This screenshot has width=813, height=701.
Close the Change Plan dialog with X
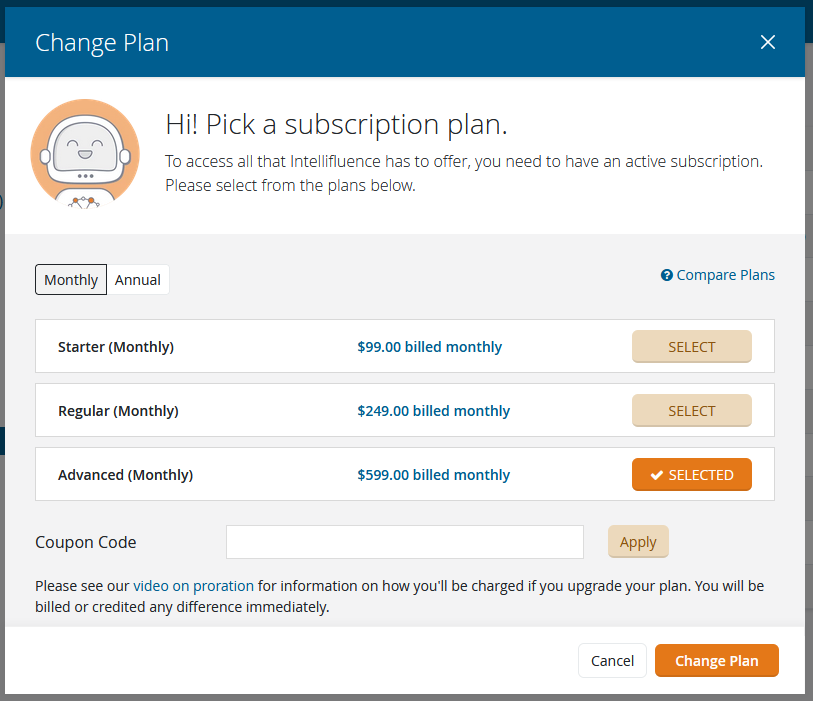coord(767,42)
